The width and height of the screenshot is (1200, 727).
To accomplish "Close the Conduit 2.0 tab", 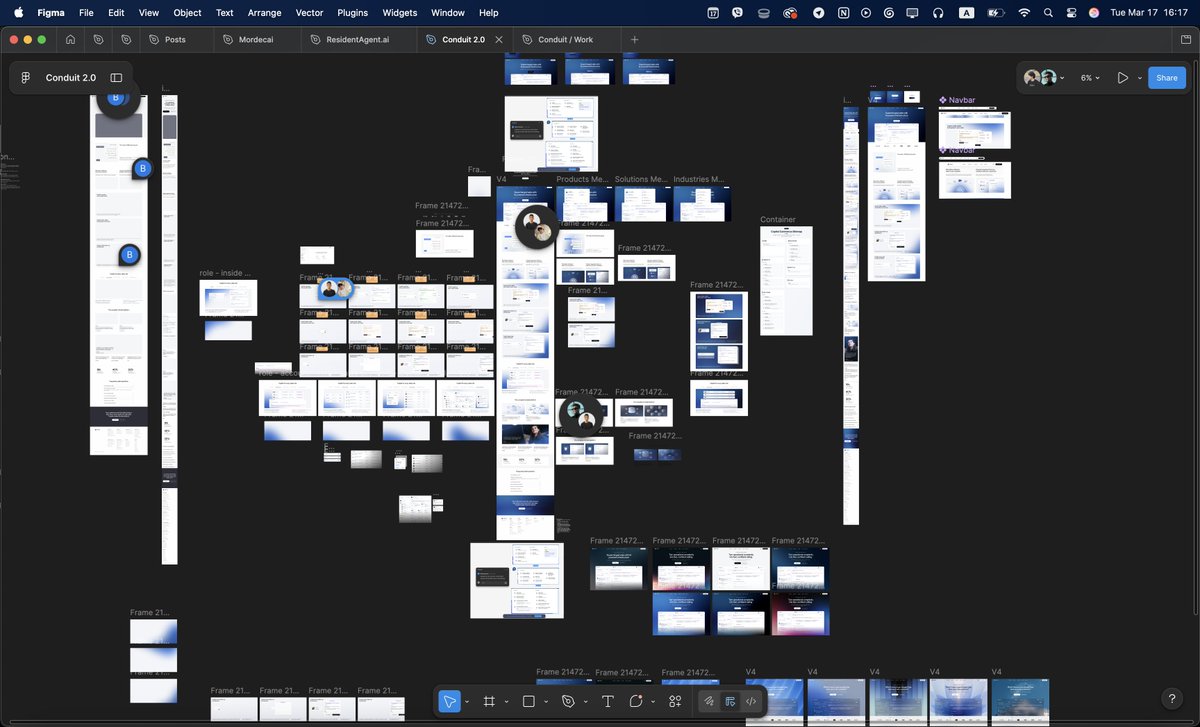I will tap(500, 39).
